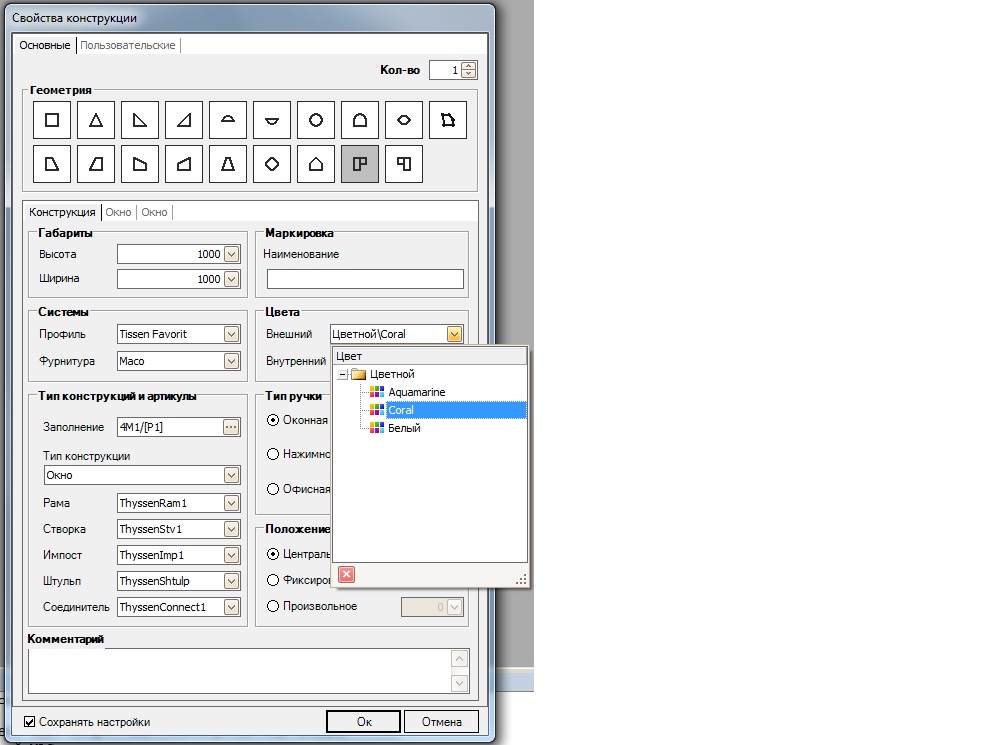Select the house-shaped pentagon geometry
The height and width of the screenshot is (745, 1008).
(x=316, y=164)
